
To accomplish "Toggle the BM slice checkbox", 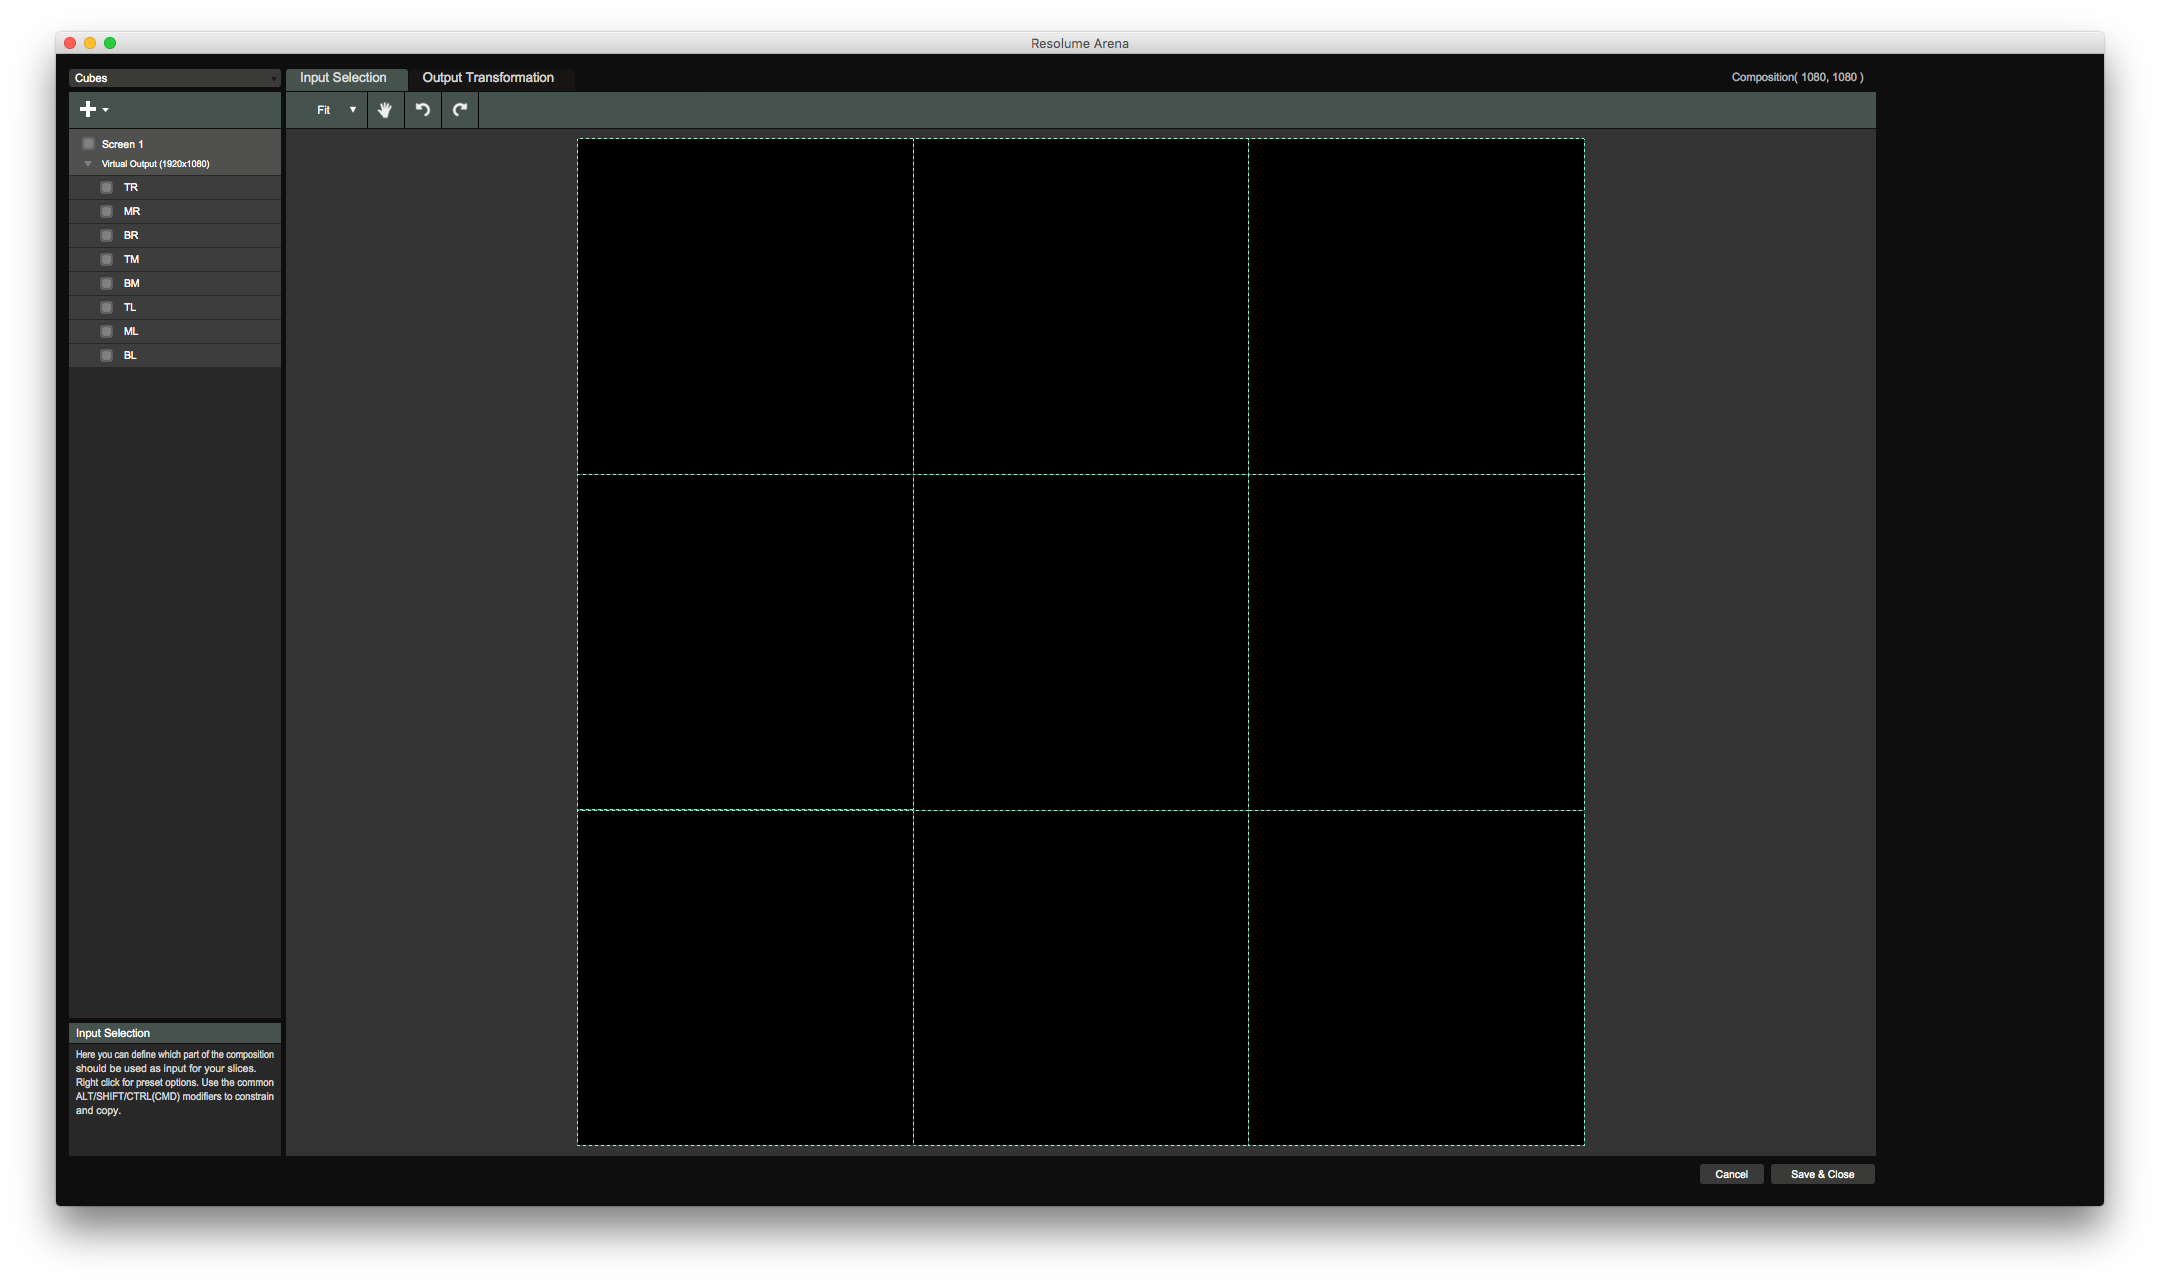I will [x=107, y=283].
